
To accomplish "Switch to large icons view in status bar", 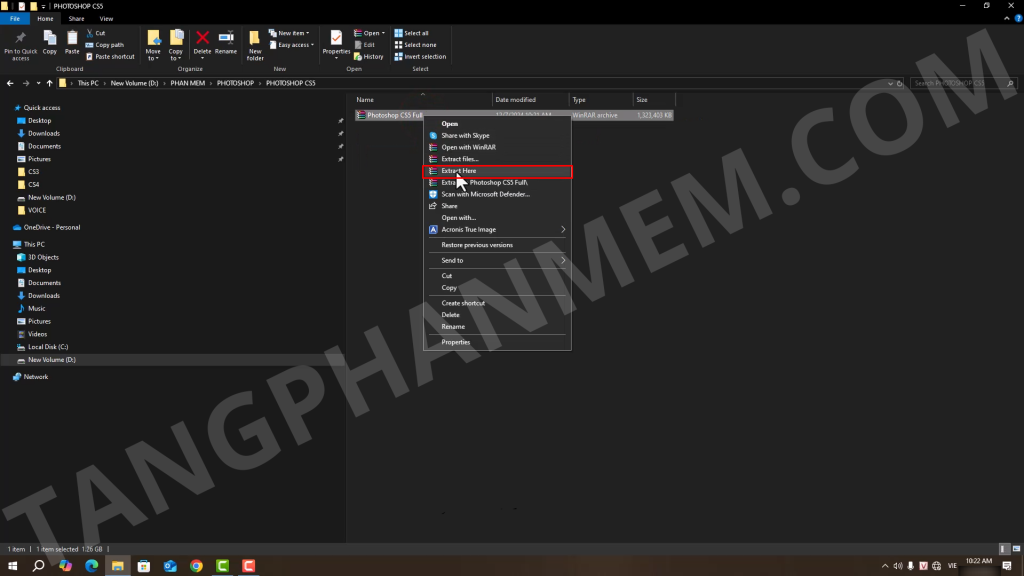I will point(1016,549).
